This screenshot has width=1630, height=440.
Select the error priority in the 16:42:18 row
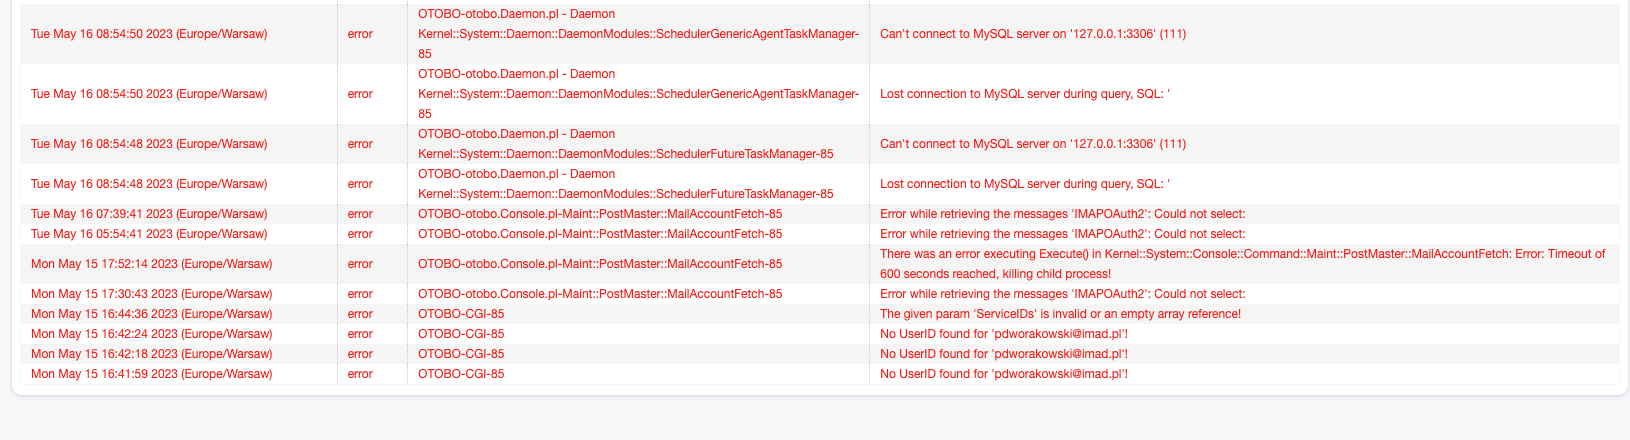click(360, 354)
